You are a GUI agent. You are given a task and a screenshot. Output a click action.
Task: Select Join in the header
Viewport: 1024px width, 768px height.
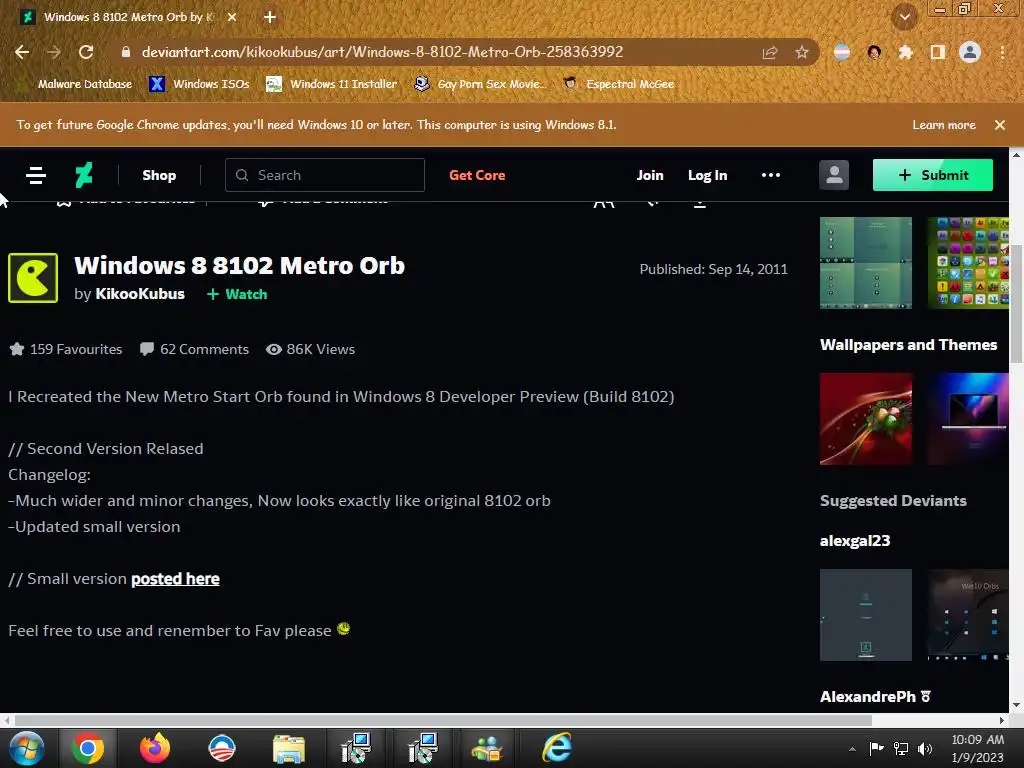pos(650,175)
